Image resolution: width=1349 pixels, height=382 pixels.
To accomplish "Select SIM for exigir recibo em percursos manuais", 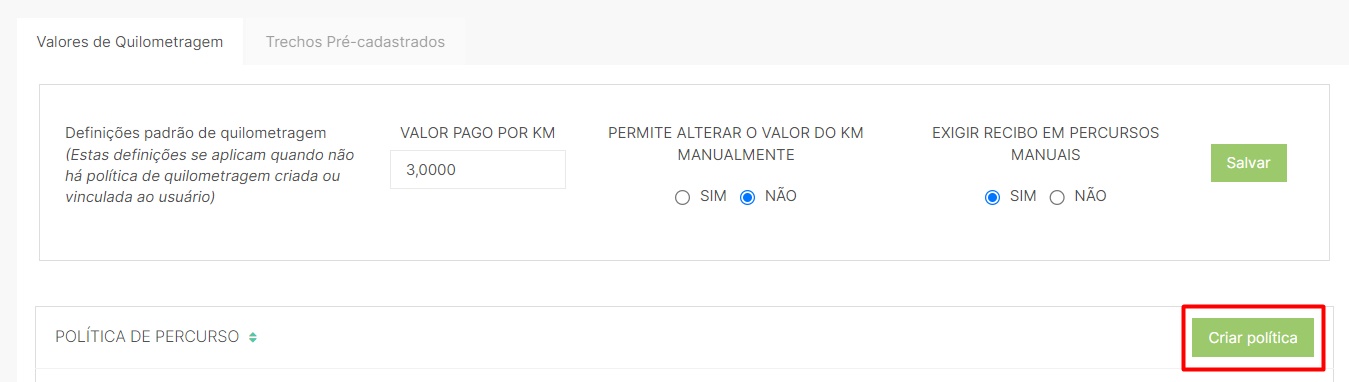I will [992, 197].
